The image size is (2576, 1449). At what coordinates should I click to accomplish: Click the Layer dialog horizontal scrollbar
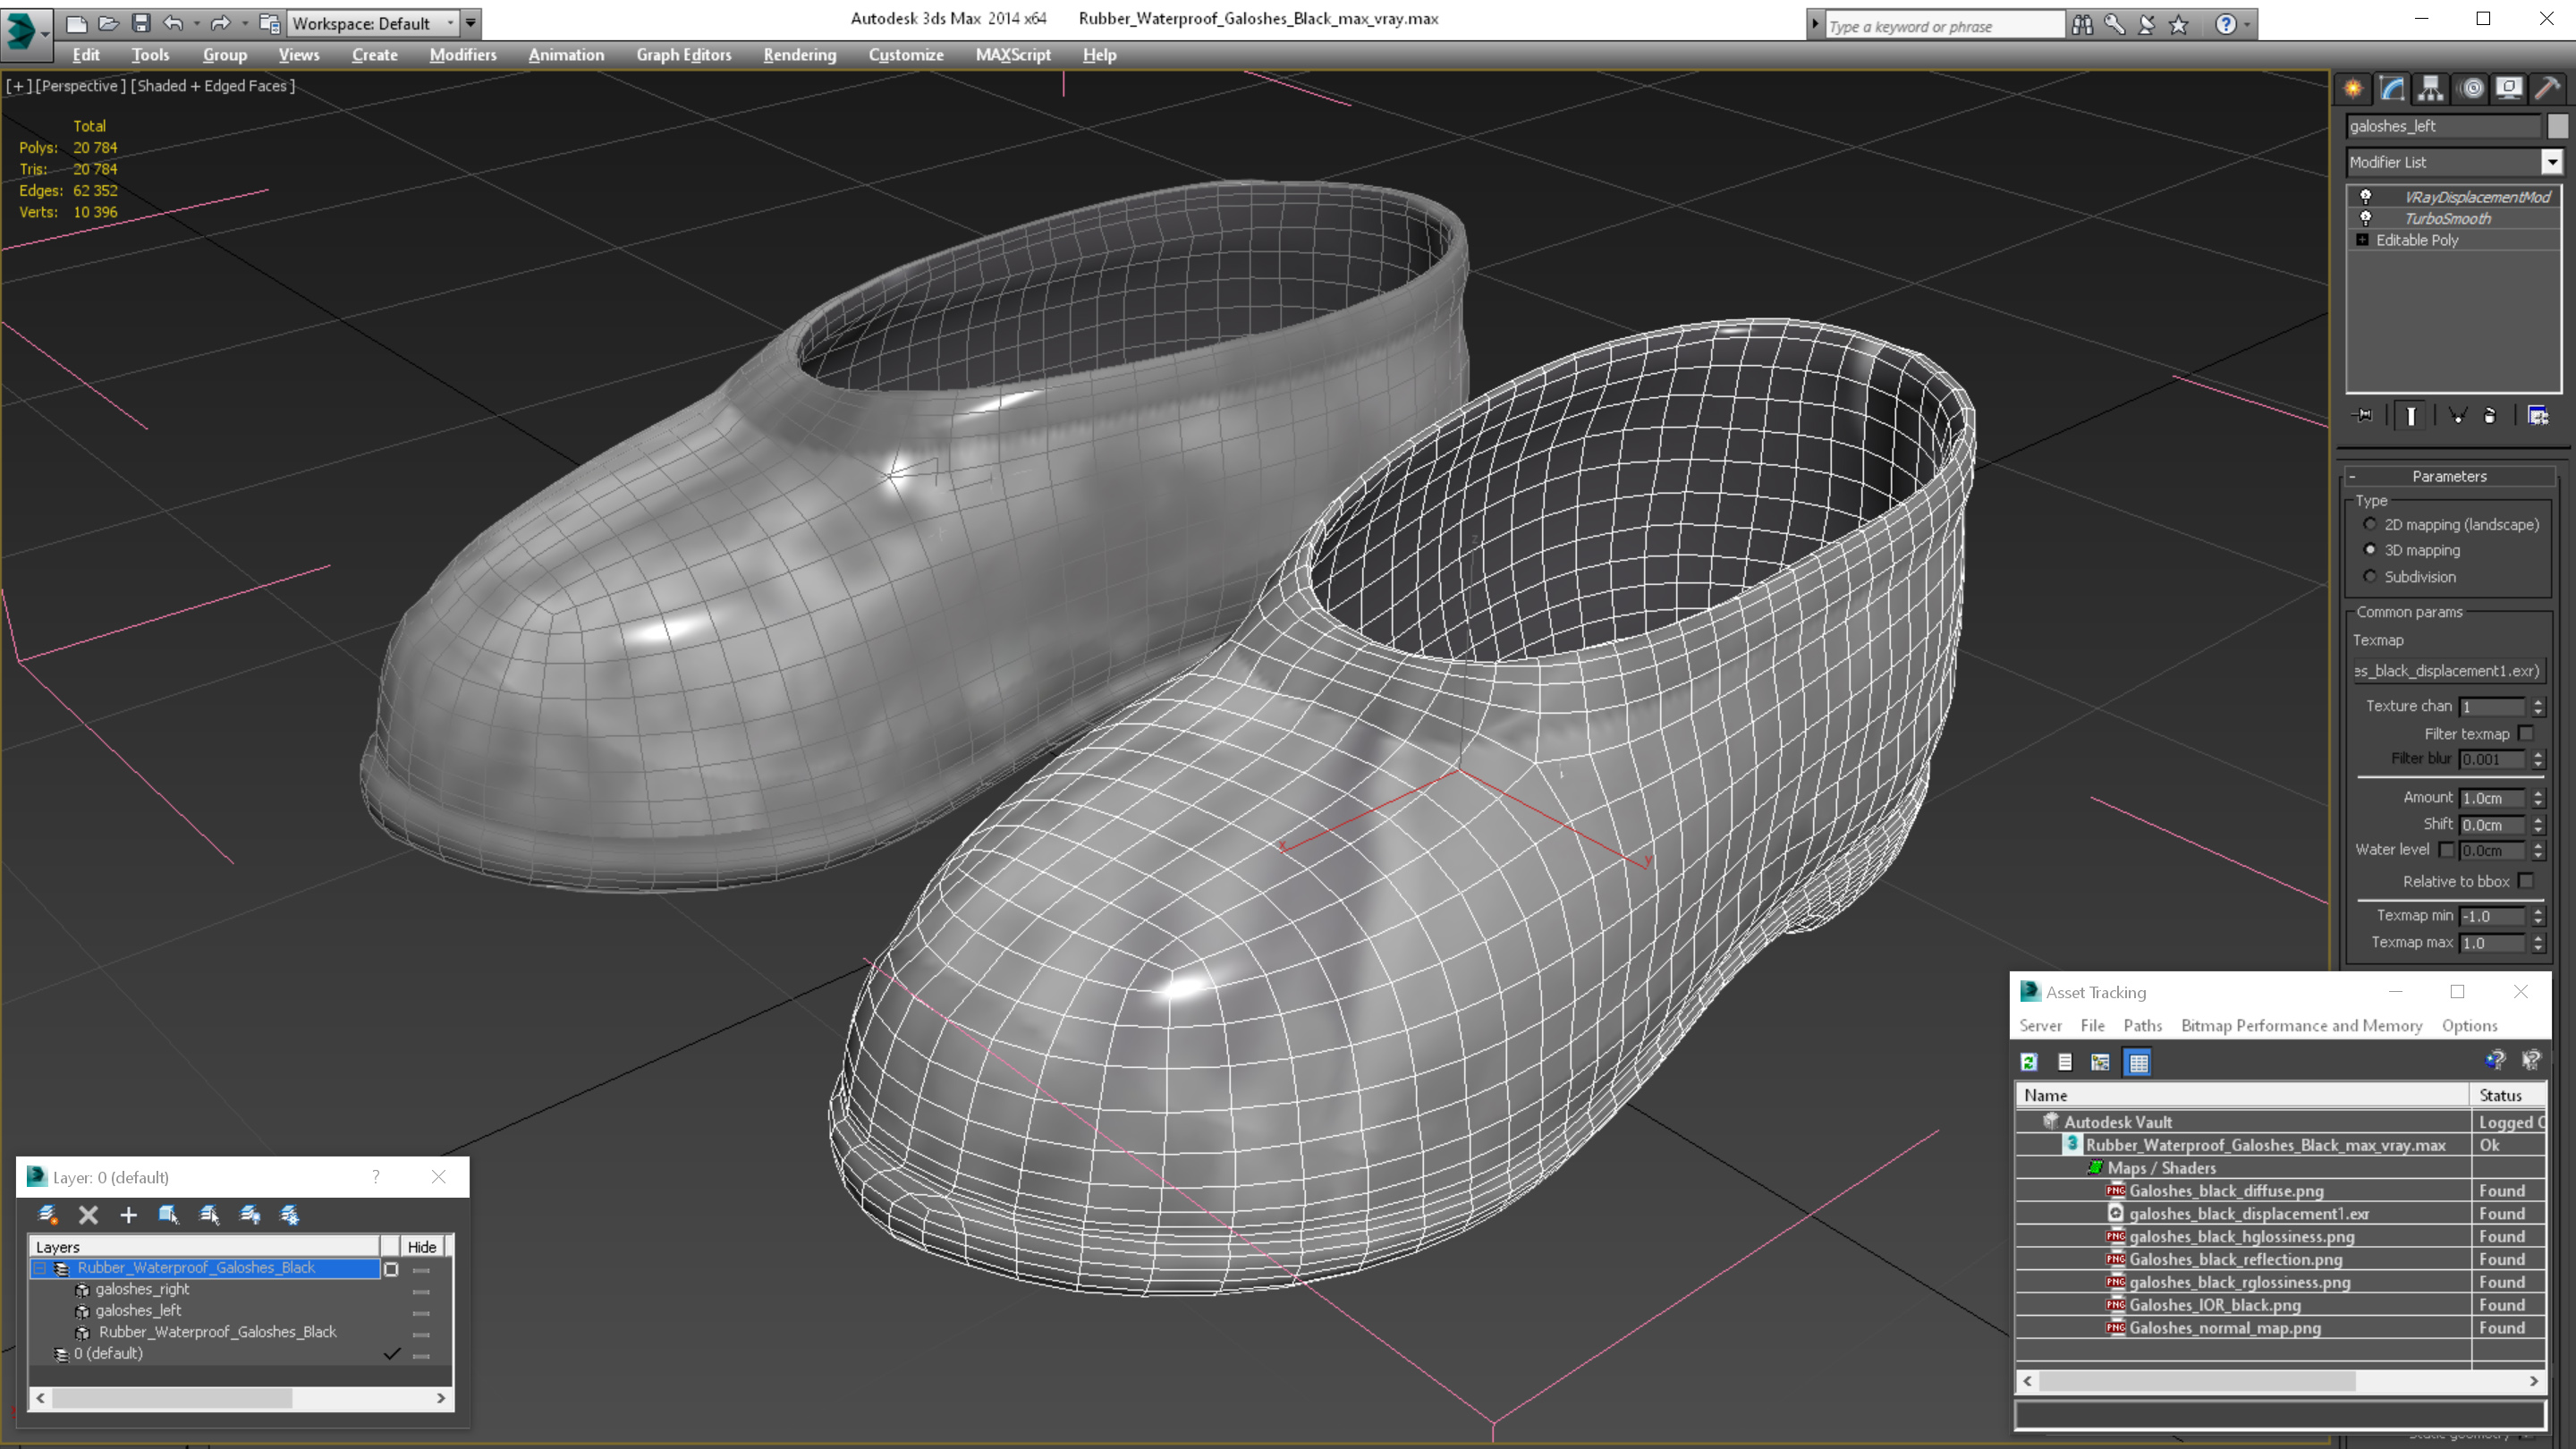coord(240,1398)
